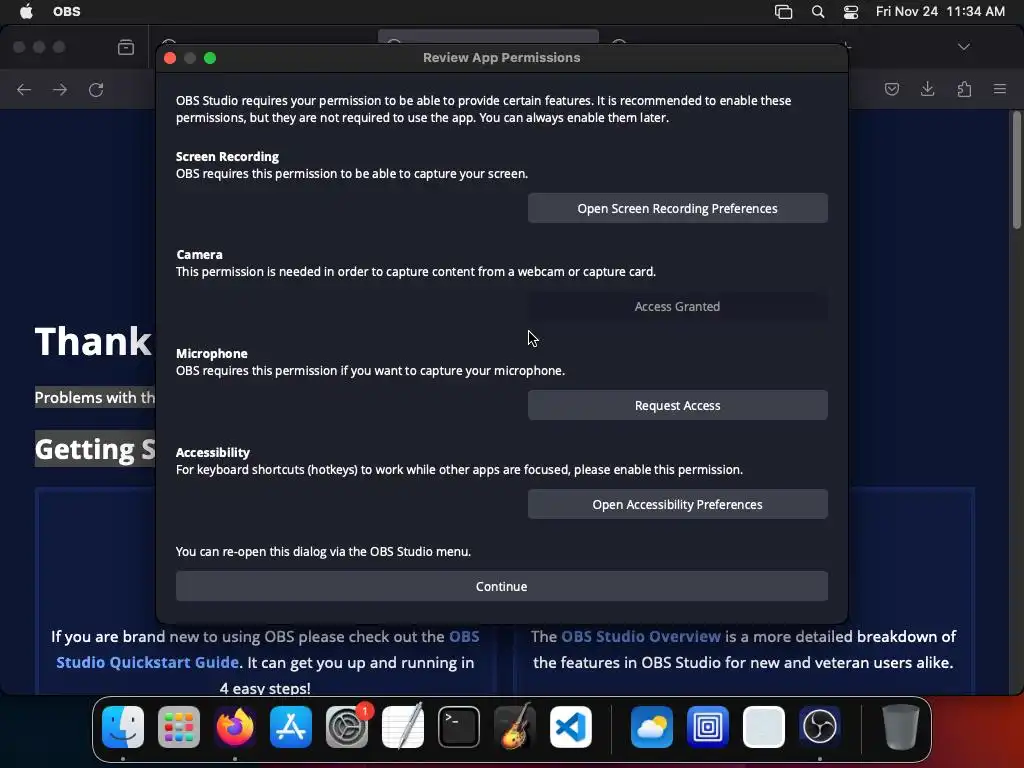Open Weather app from the Dock
The width and height of the screenshot is (1024, 768).
tap(652, 727)
